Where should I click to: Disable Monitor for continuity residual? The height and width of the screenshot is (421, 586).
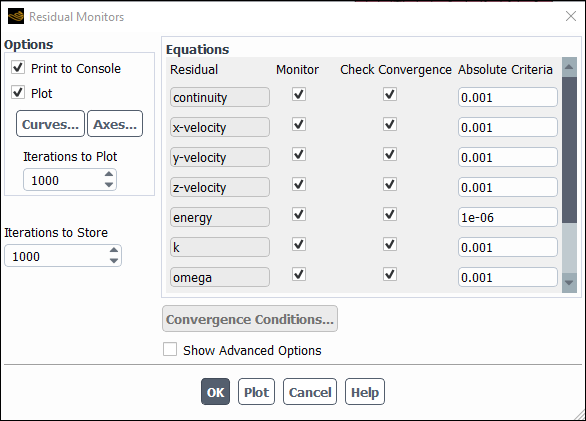299,94
